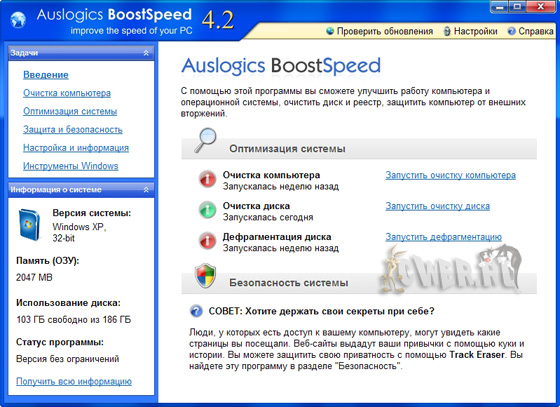The height and width of the screenshot is (407, 560).
Task: Open Защита и безопасность section
Action: [x=73, y=130]
